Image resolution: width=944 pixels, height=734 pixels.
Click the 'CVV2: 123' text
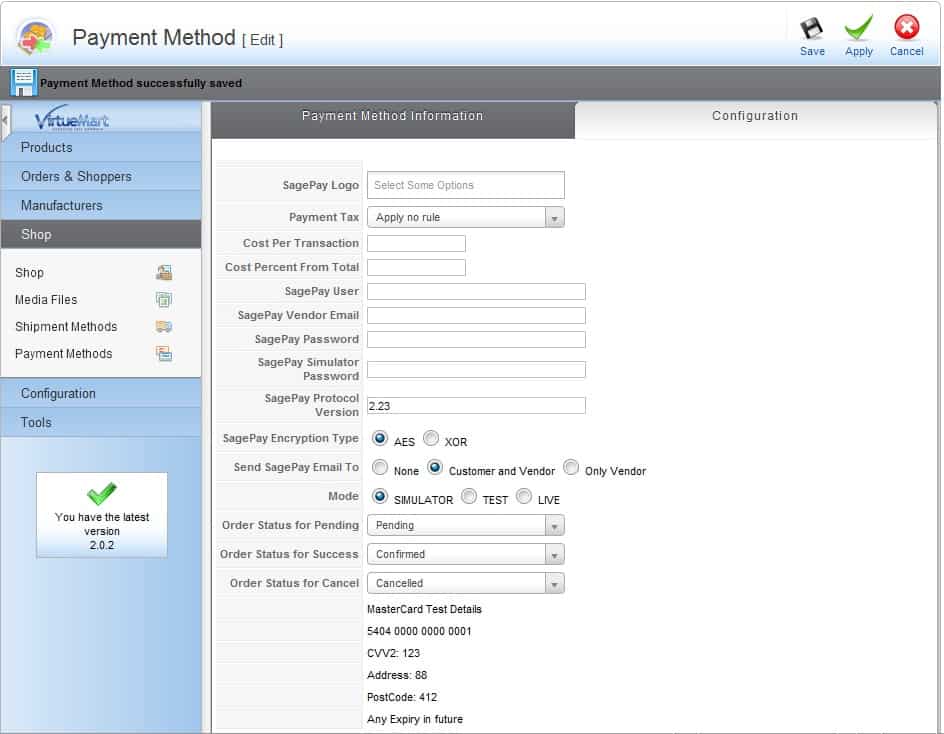[x=393, y=653]
